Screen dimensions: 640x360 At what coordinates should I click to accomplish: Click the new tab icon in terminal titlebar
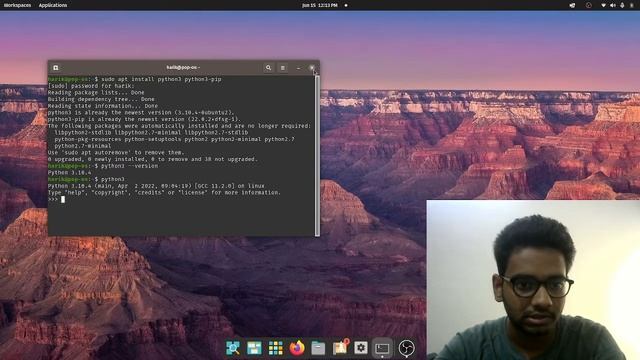56,68
